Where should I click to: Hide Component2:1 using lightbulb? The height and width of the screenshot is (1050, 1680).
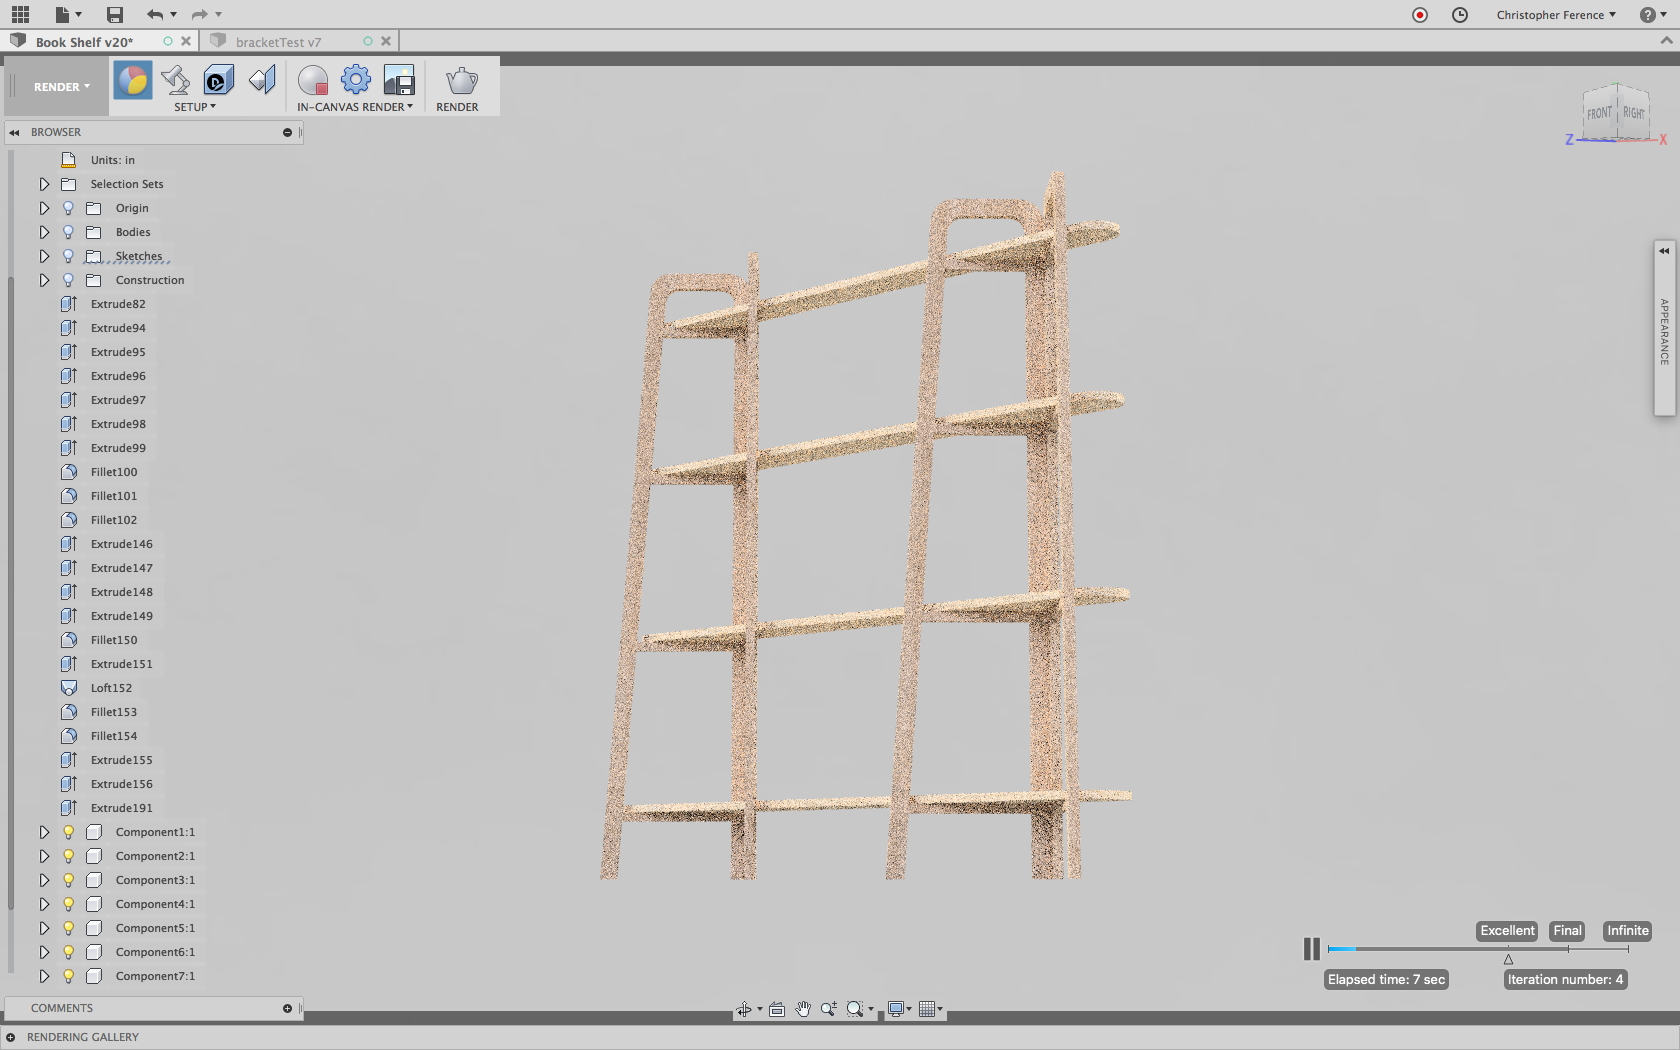pos(68,856)
